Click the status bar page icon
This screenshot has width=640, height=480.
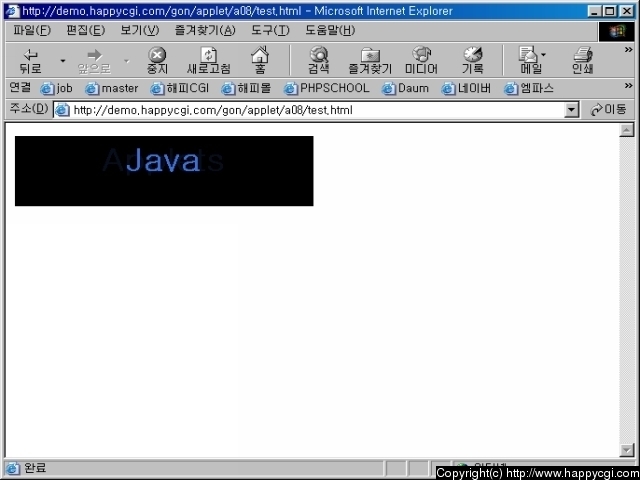(13, 468)
